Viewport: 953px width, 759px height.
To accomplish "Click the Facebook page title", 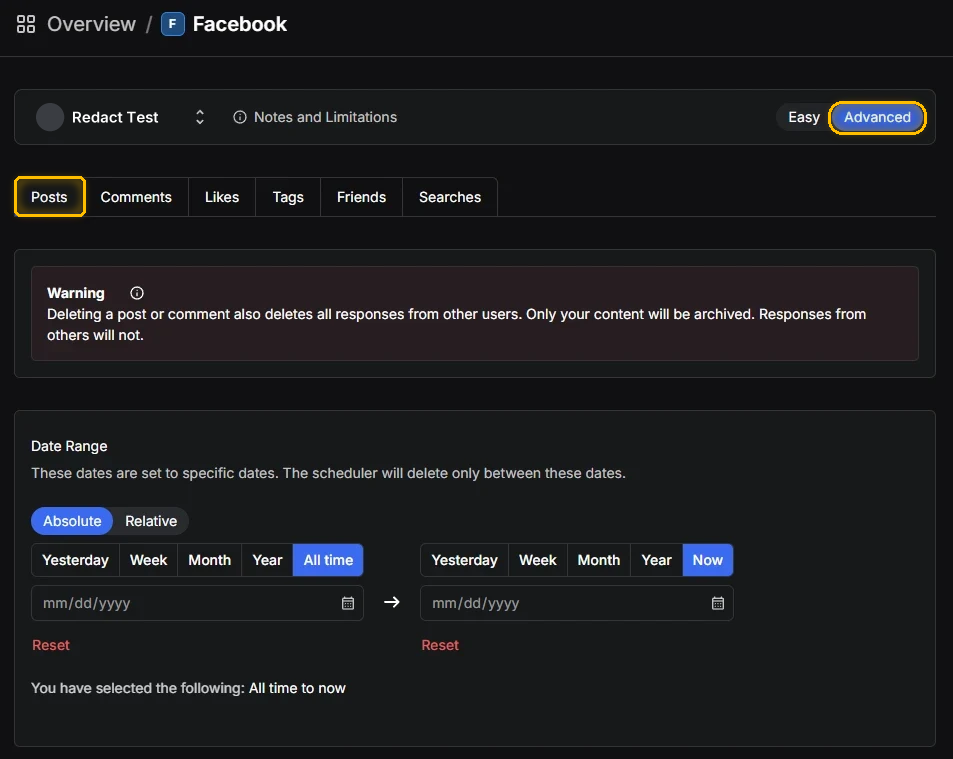I will click(239, 24).
